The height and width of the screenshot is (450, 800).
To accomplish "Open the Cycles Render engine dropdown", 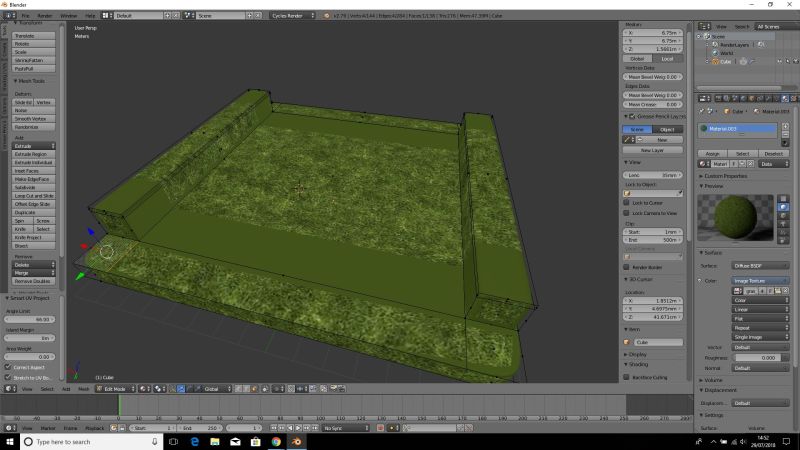I will 292,16.
